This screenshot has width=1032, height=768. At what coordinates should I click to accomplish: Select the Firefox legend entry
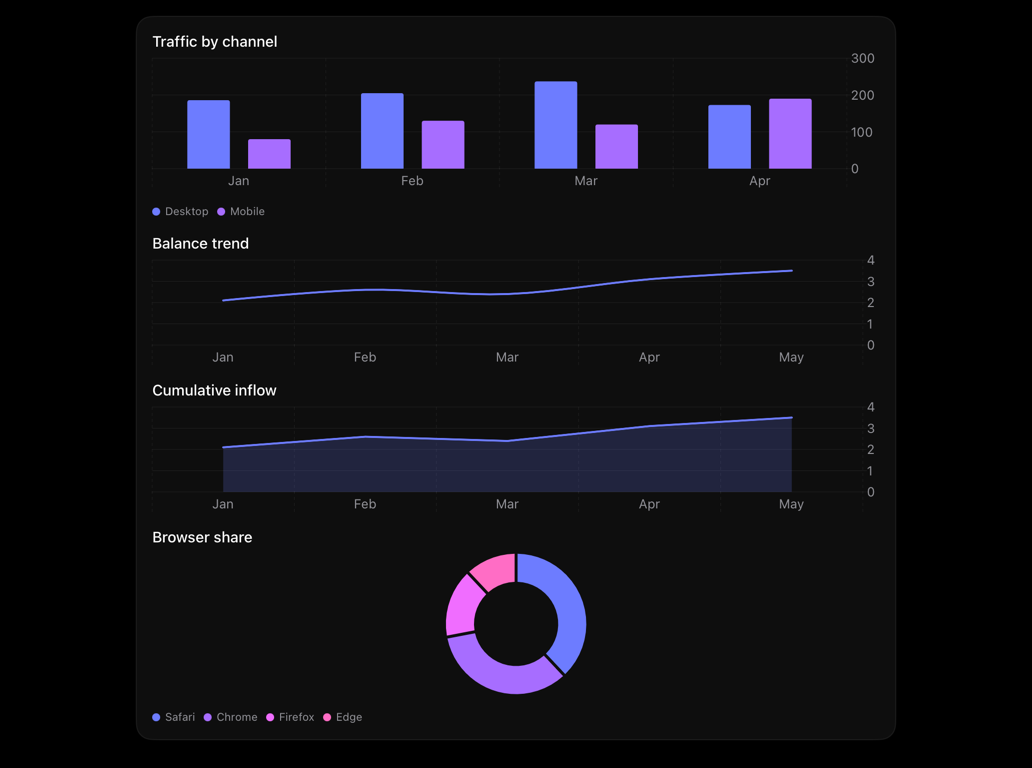point(290,717)
